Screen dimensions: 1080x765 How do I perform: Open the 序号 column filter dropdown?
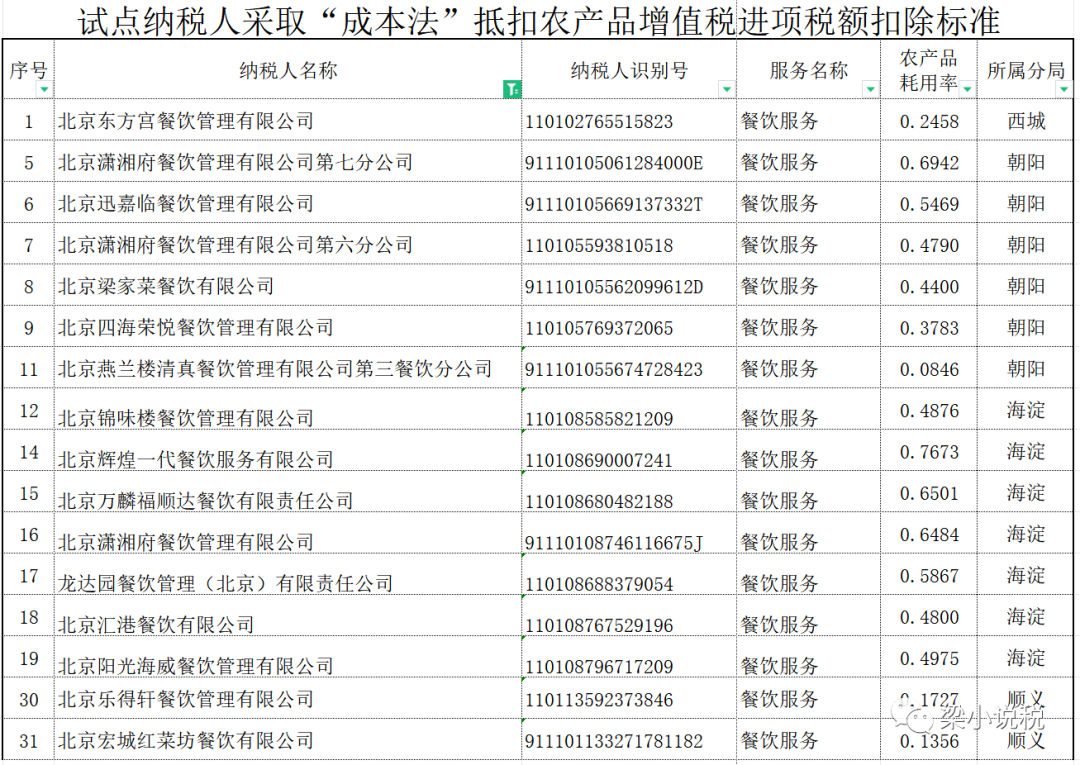44,90
